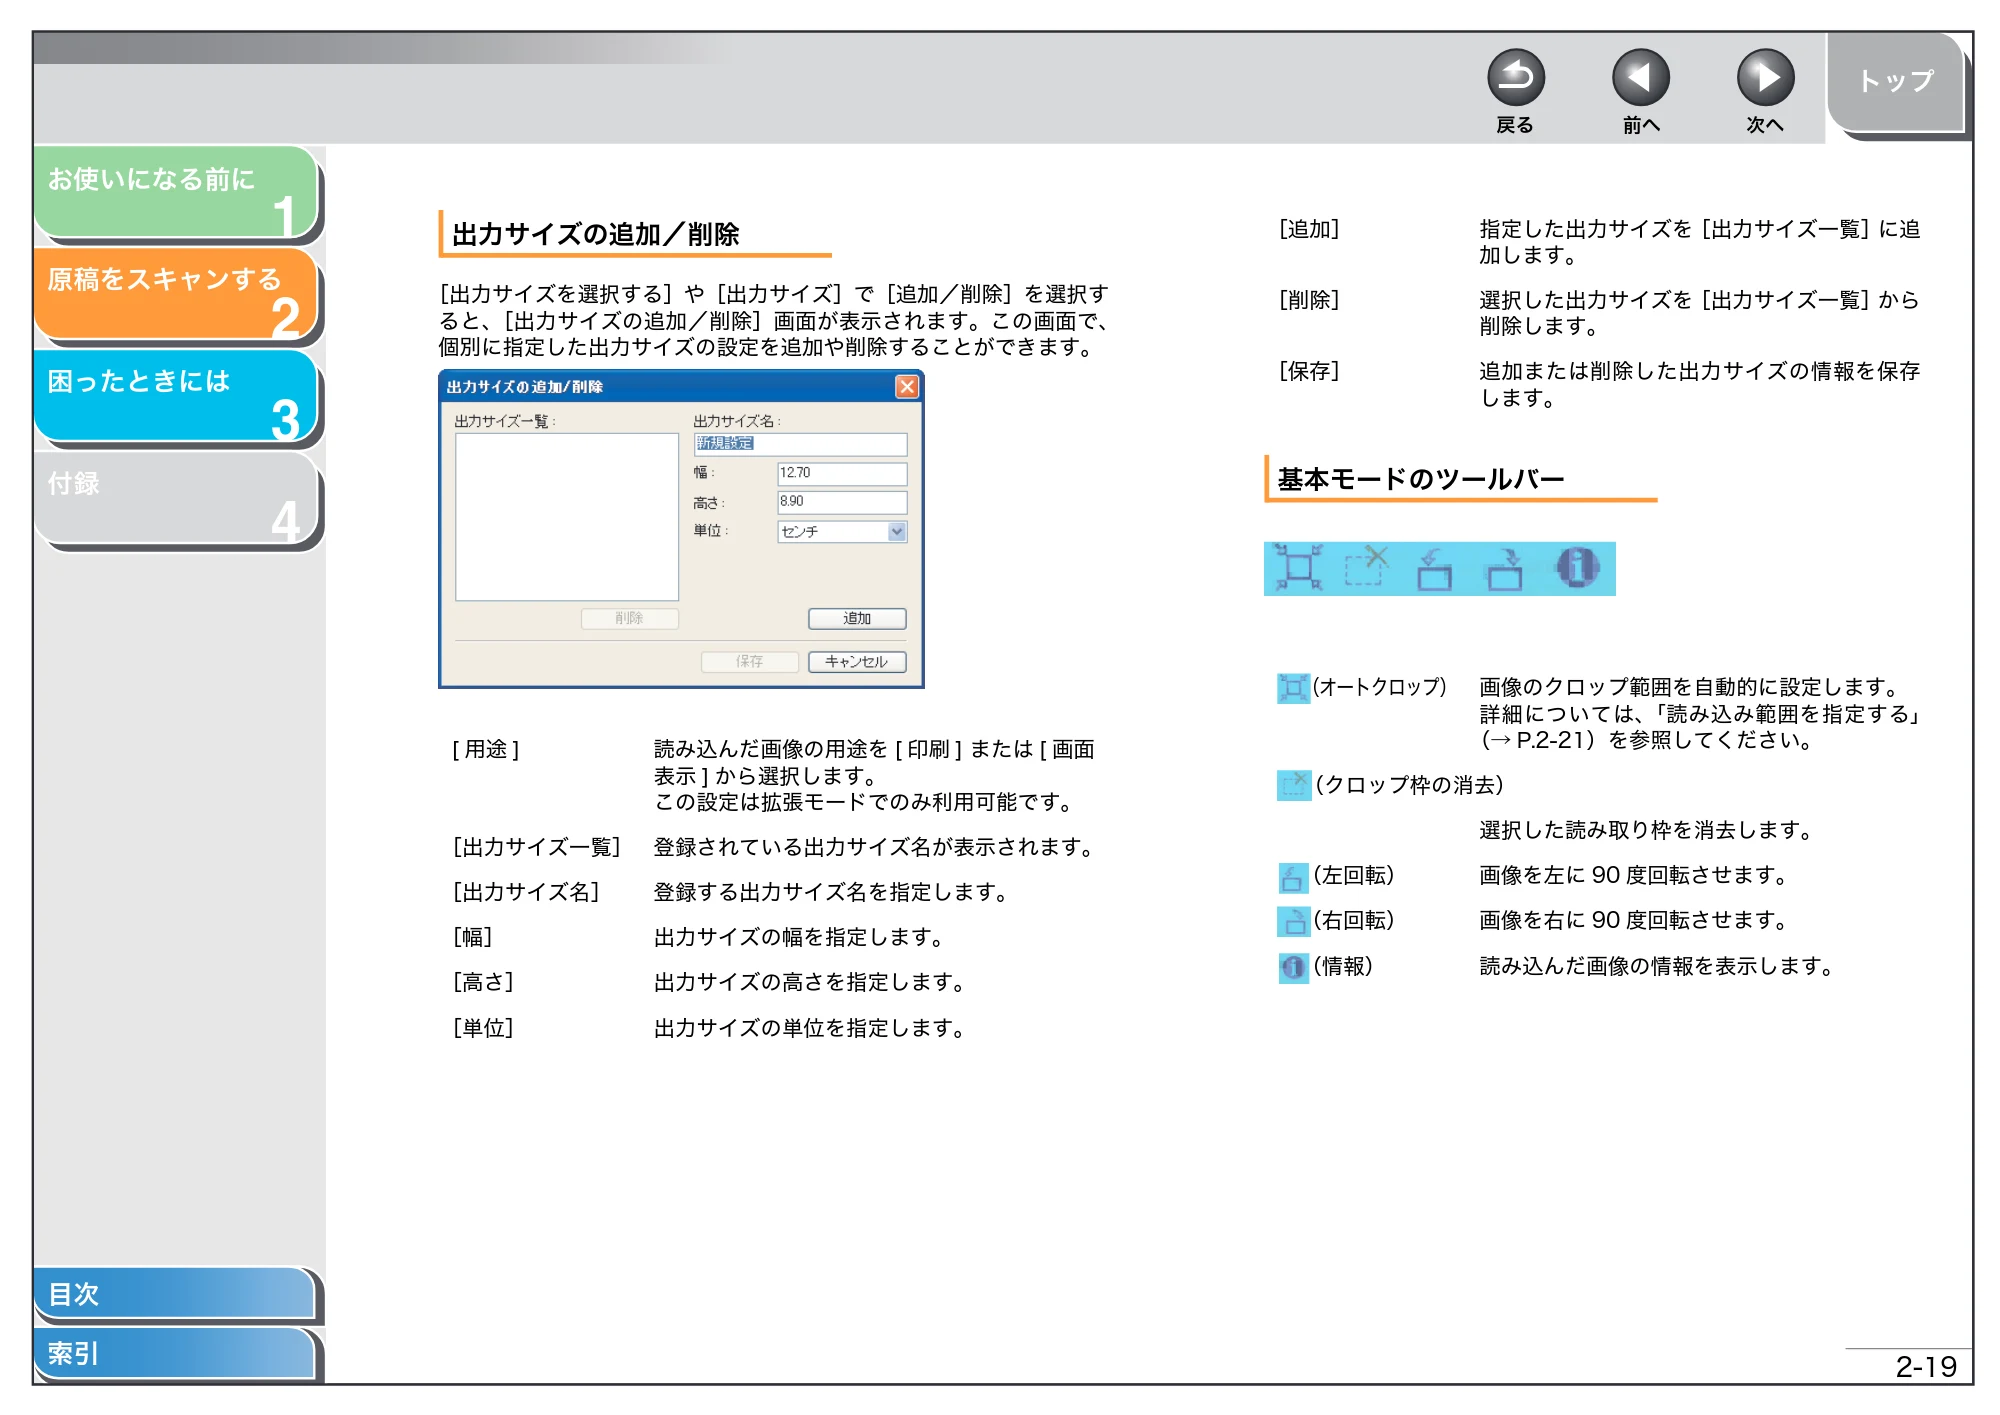Click small icon beside (左回転)

(1293, 877)
